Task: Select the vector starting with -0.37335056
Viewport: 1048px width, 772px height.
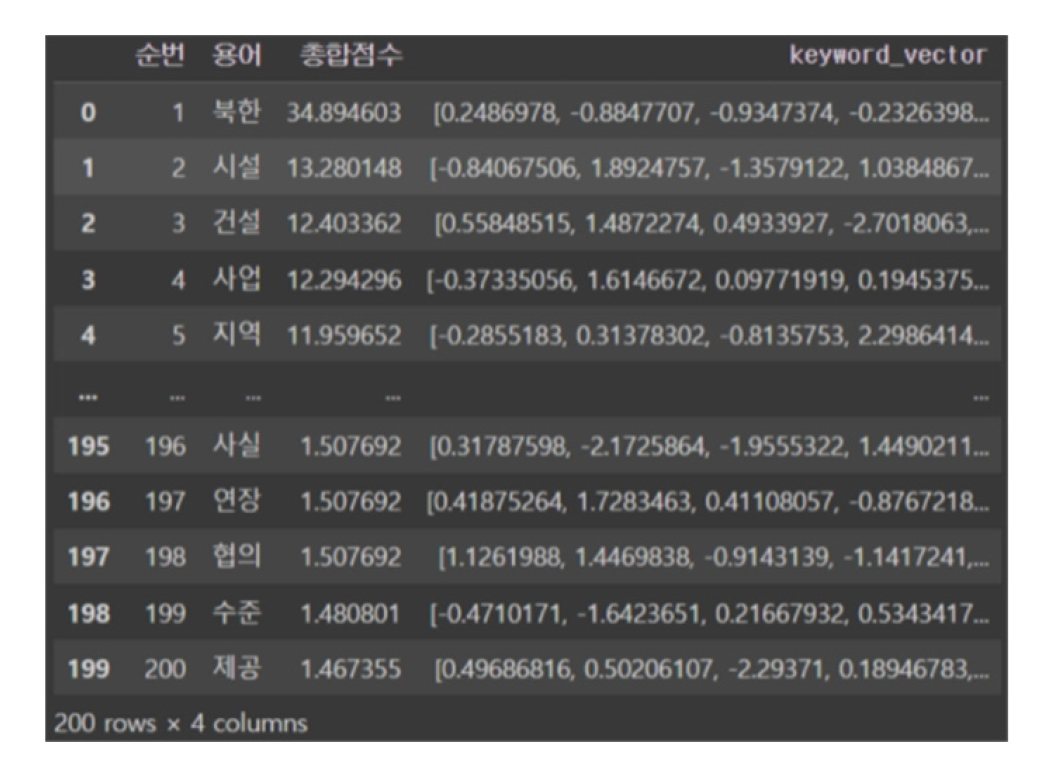Action: tap(709, 280)
